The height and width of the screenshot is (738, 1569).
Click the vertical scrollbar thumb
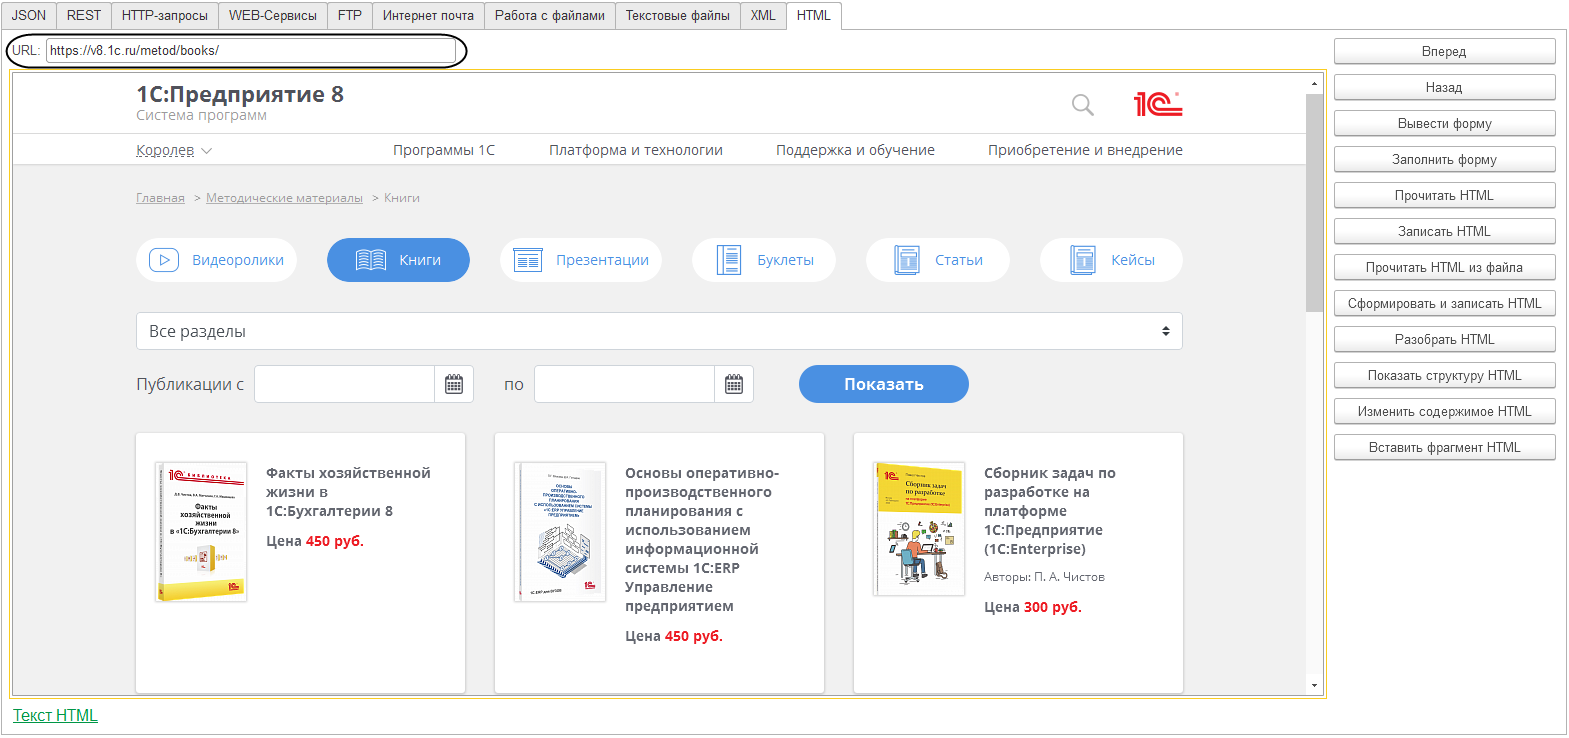[x=1314, y=203]
